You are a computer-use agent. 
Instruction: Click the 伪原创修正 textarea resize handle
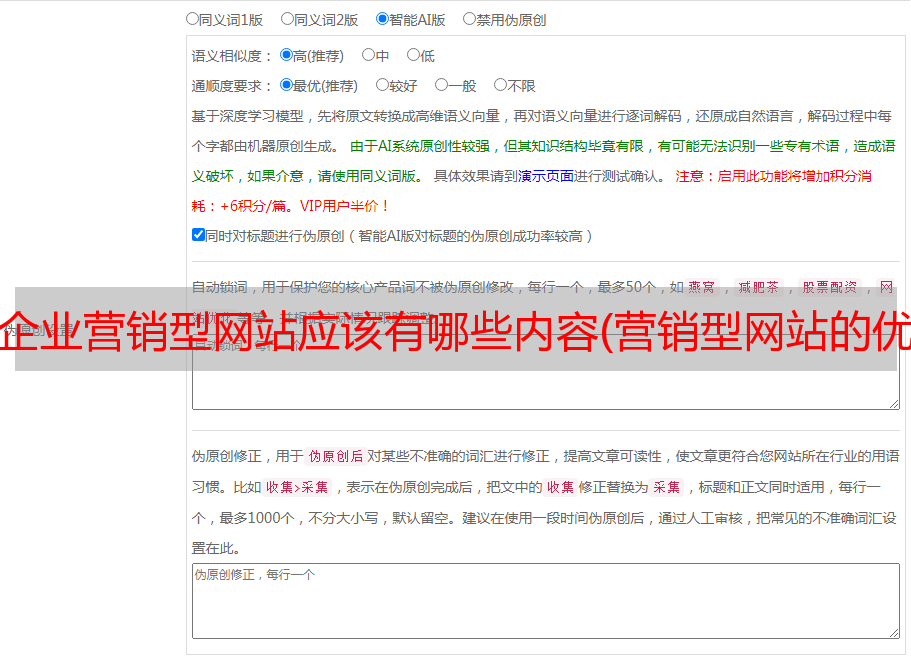tap(894, 633)
